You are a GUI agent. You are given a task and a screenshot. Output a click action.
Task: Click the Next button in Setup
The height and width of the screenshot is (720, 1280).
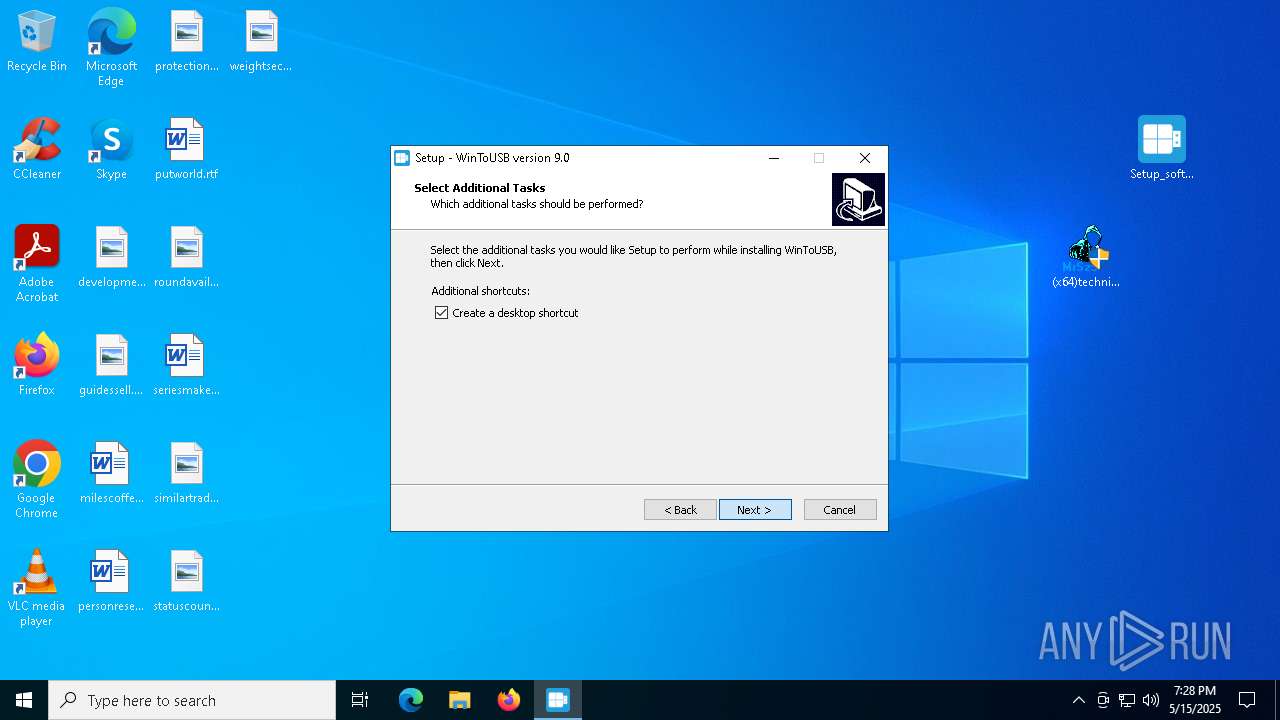pyautogui.click(x=755, y=510)
